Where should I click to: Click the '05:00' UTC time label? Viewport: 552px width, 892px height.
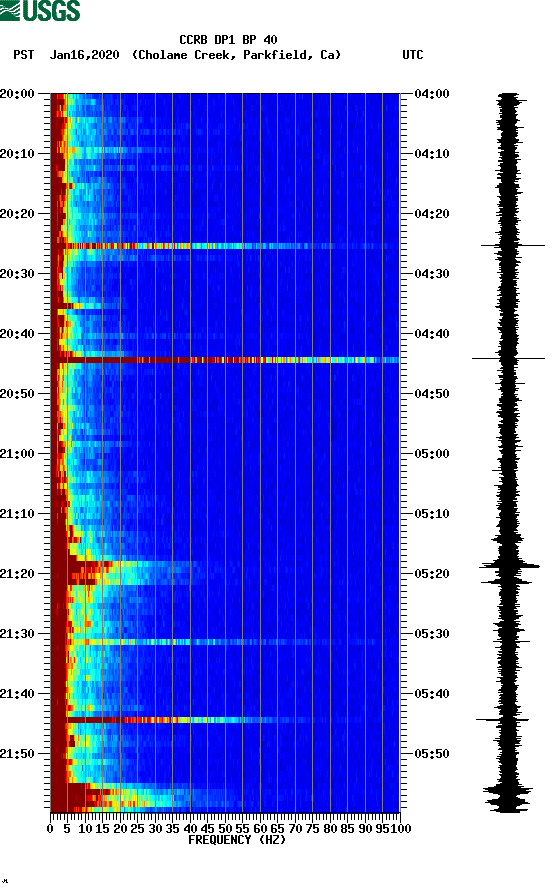432,454
